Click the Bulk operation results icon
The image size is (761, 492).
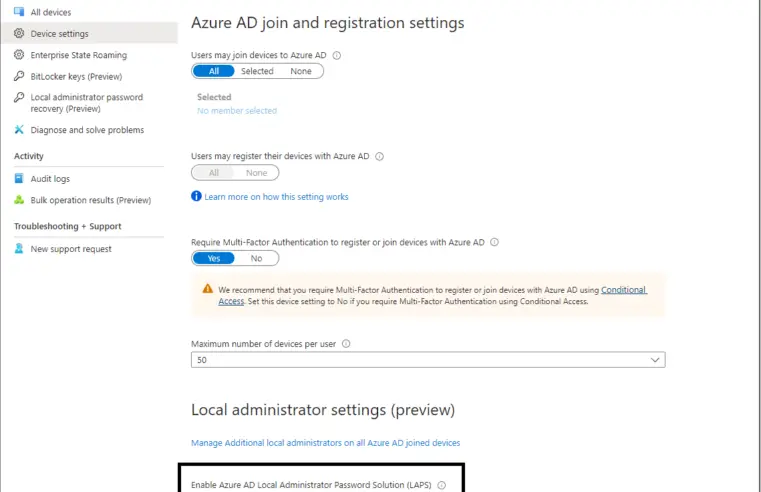click(x=19, y=200)
